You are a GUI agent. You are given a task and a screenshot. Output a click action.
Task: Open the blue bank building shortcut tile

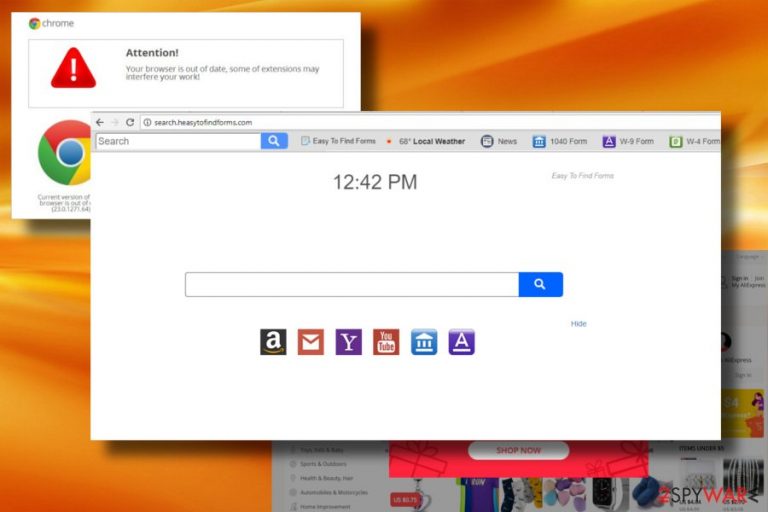pos(424,342)
